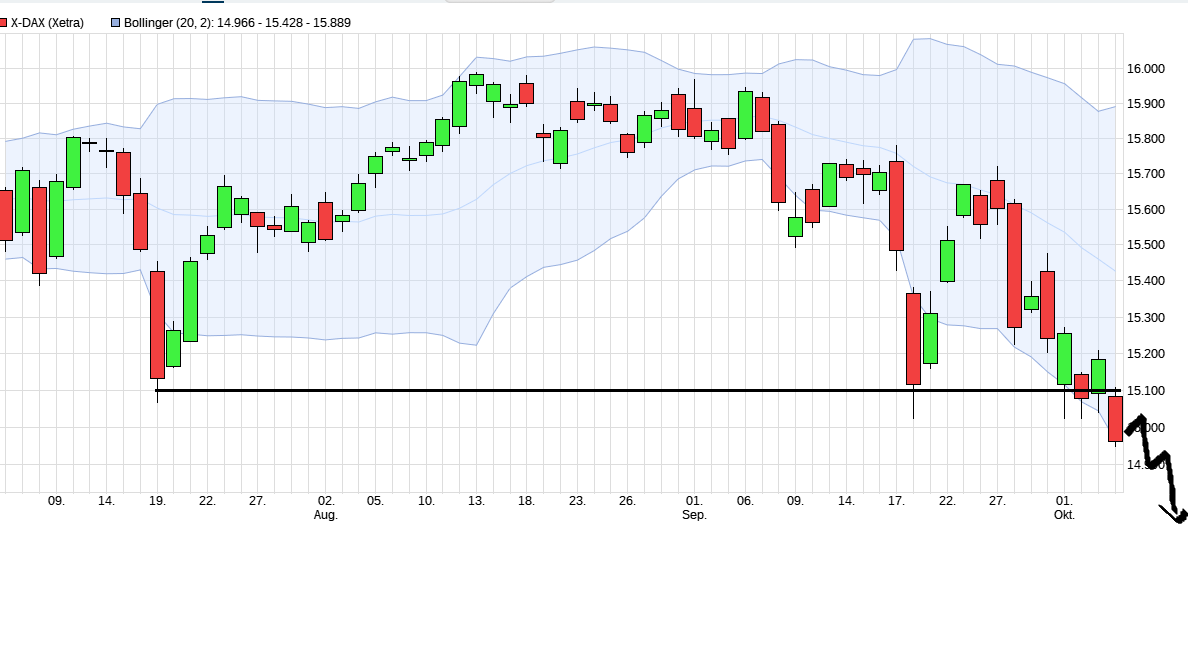This screenshot has height=648, width=1188.
Task: Click the 05. date label on the time axis
Action: (375, 501)
